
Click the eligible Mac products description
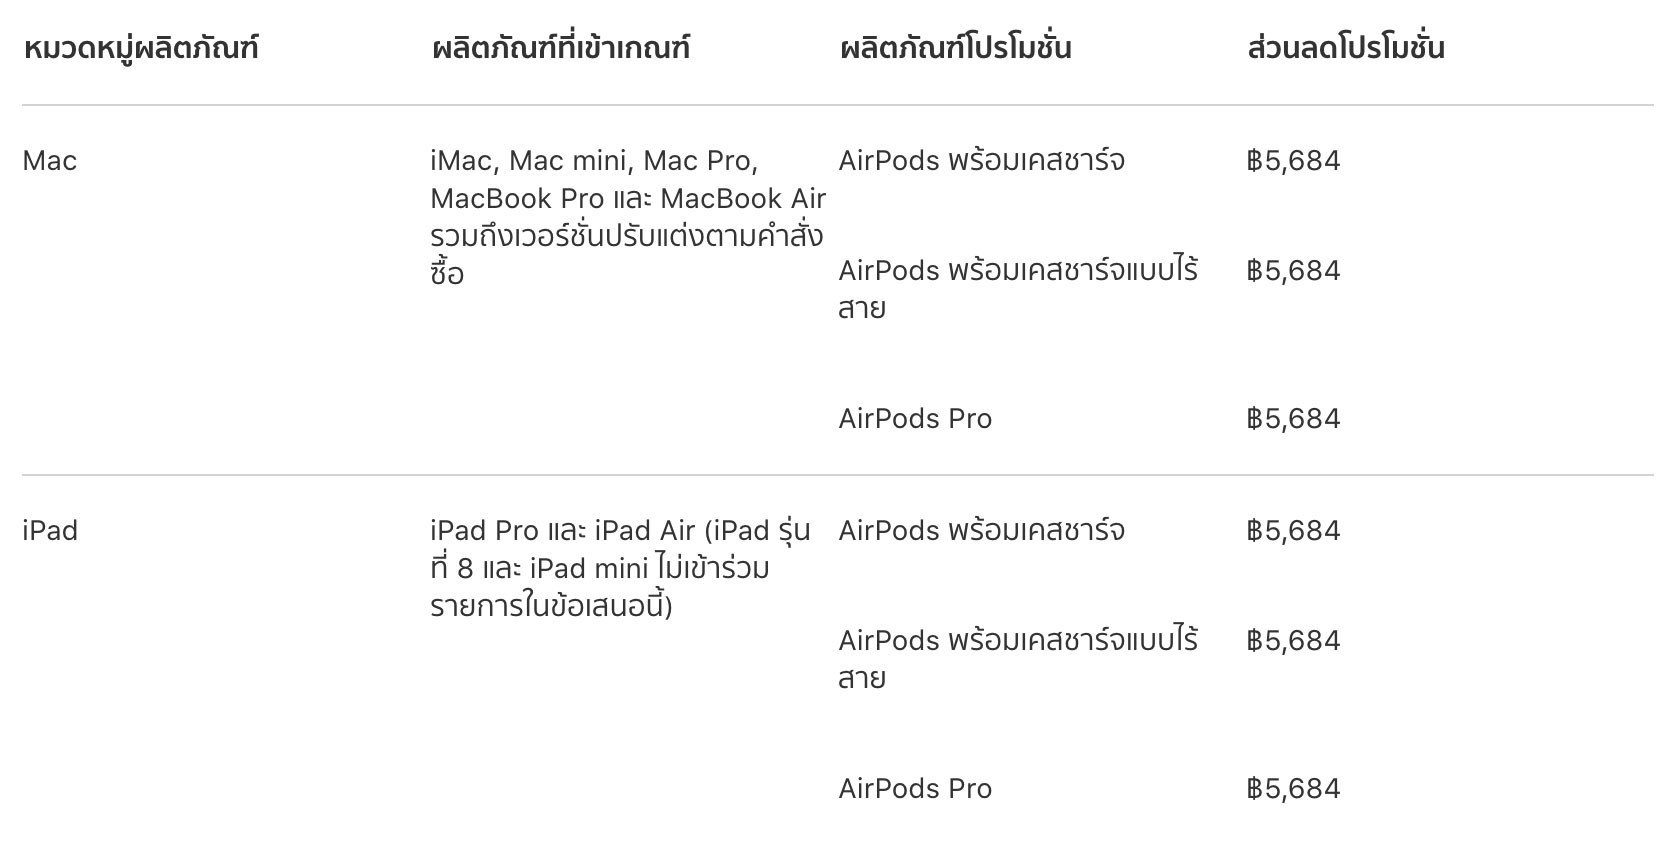tap(628, 217)
